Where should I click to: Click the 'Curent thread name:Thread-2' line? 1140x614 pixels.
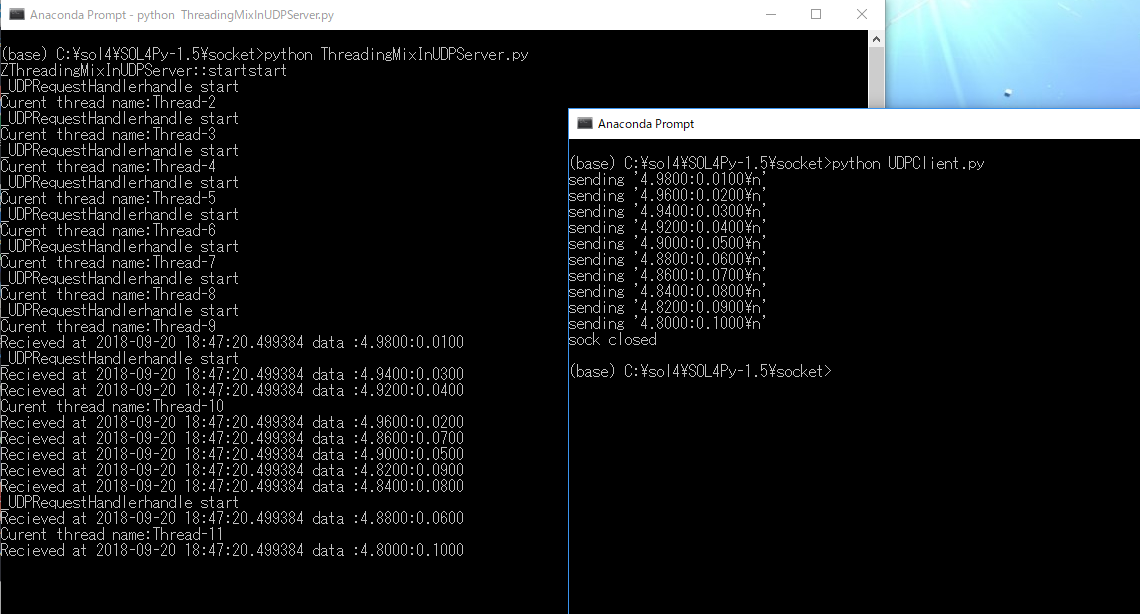tap(108, 102)
